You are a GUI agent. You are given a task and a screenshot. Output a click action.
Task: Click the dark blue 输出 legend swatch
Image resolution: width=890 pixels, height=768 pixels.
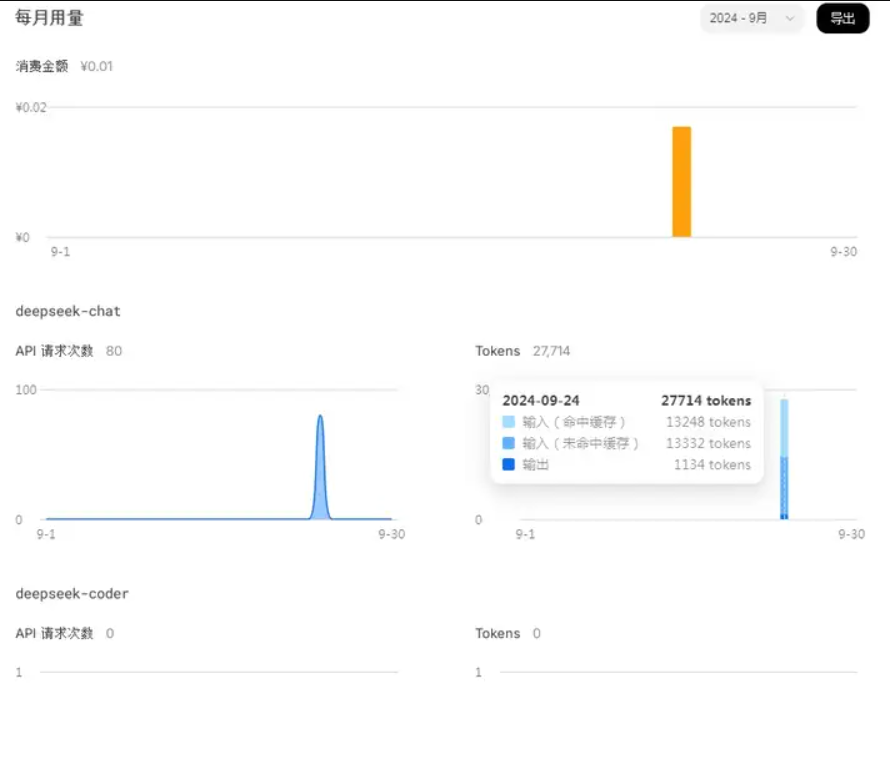[509, 464]
